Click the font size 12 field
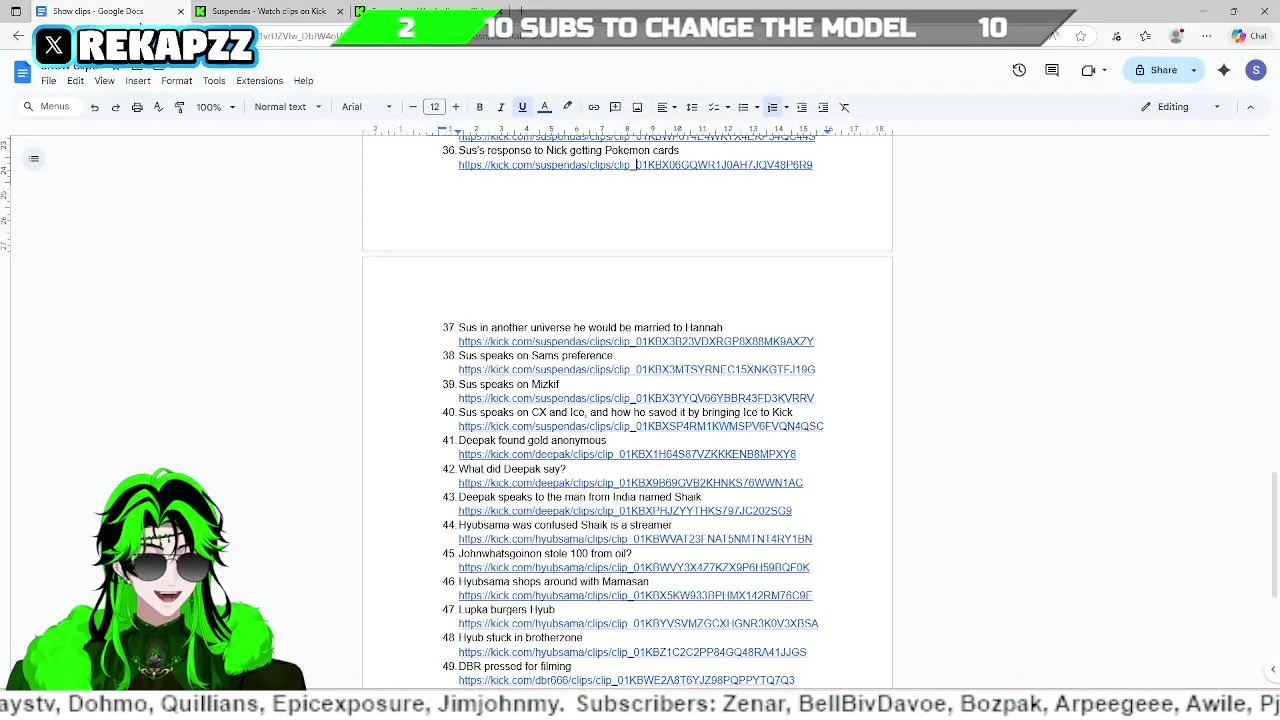Viewport: 1280px width, 720px height. pos(434,107)
